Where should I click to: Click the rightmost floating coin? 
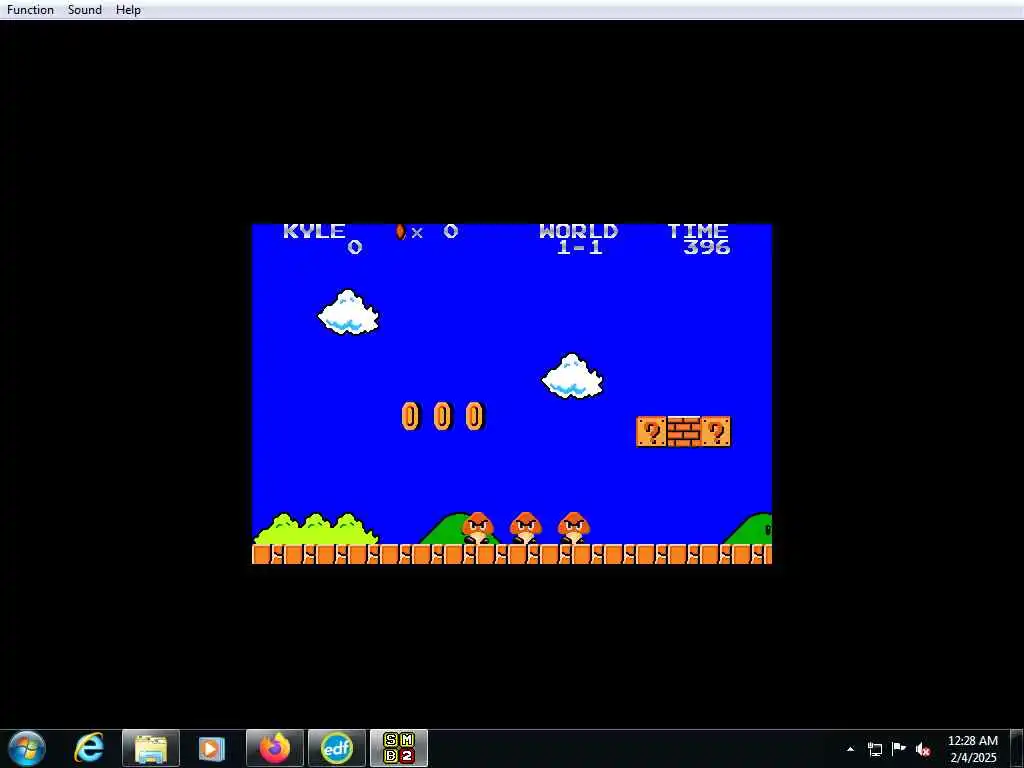pos(475,416)
